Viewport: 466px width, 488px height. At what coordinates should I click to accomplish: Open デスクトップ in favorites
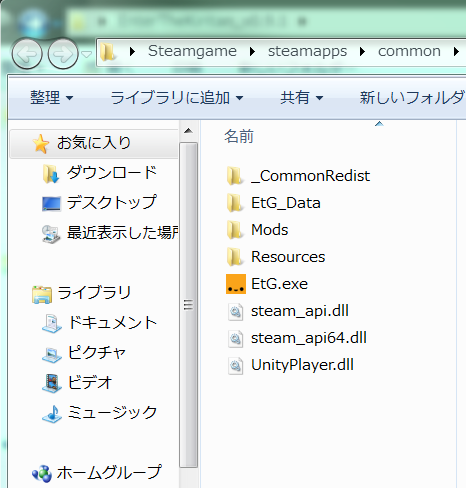pos(111,202)
